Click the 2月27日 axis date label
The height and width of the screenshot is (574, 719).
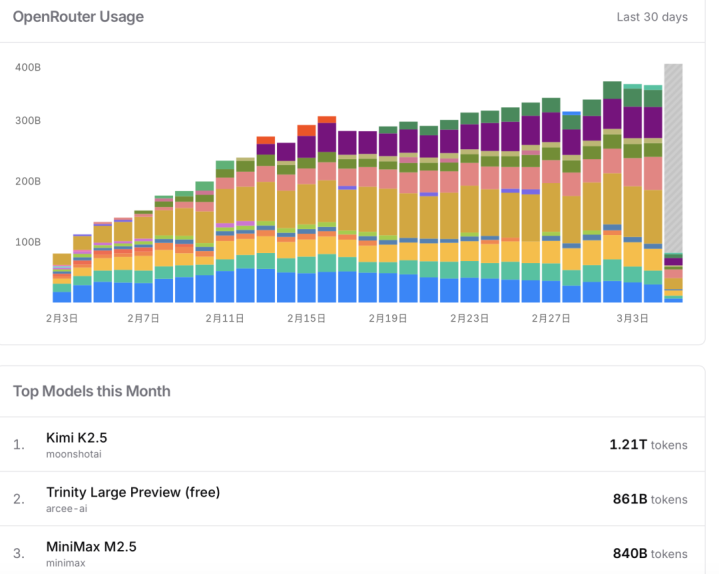(551, 318)
